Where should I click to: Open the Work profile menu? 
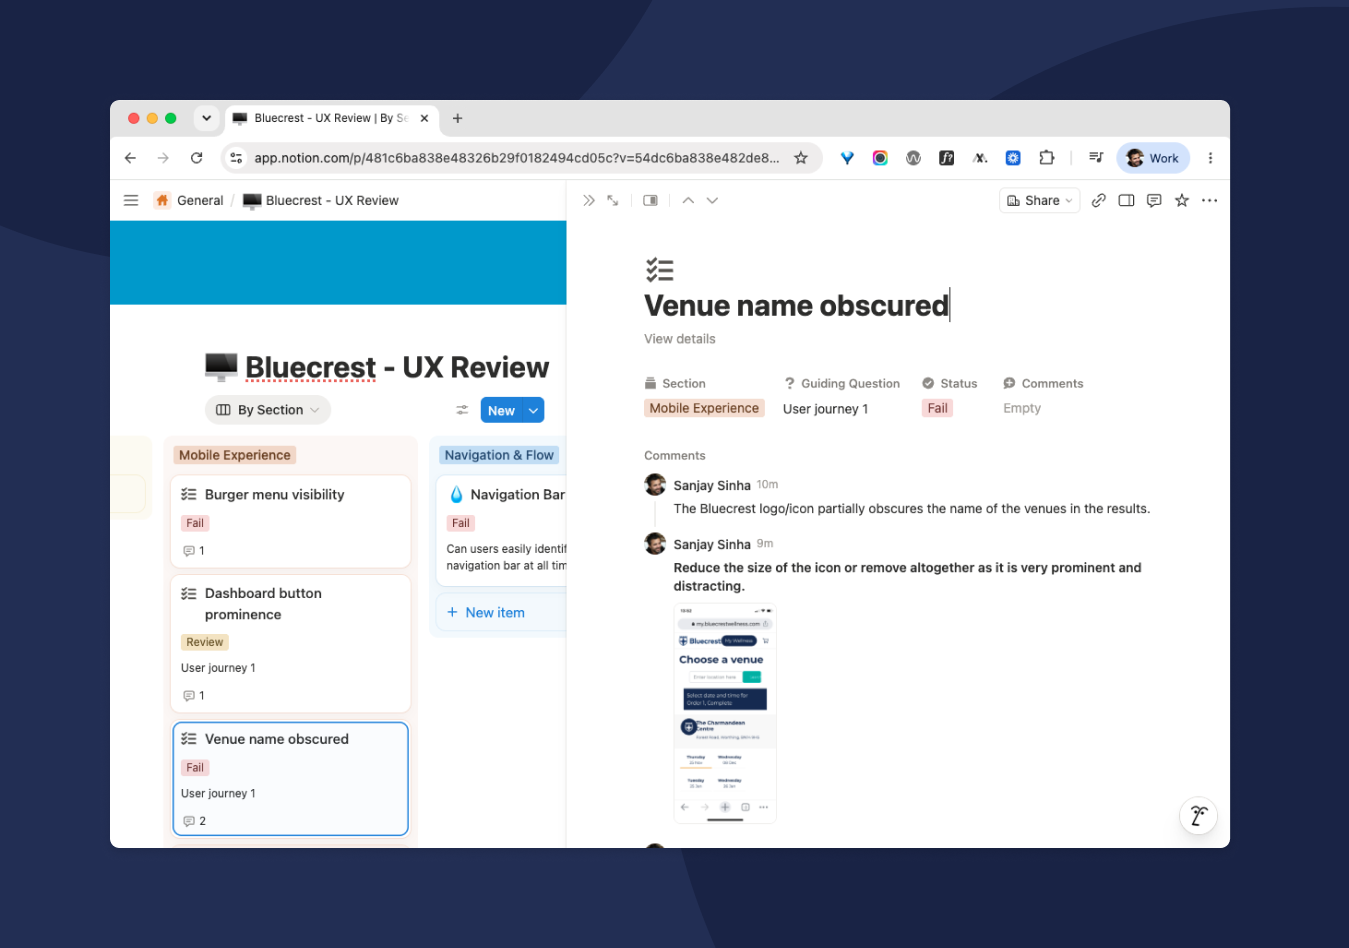[x=1153, y=158]
